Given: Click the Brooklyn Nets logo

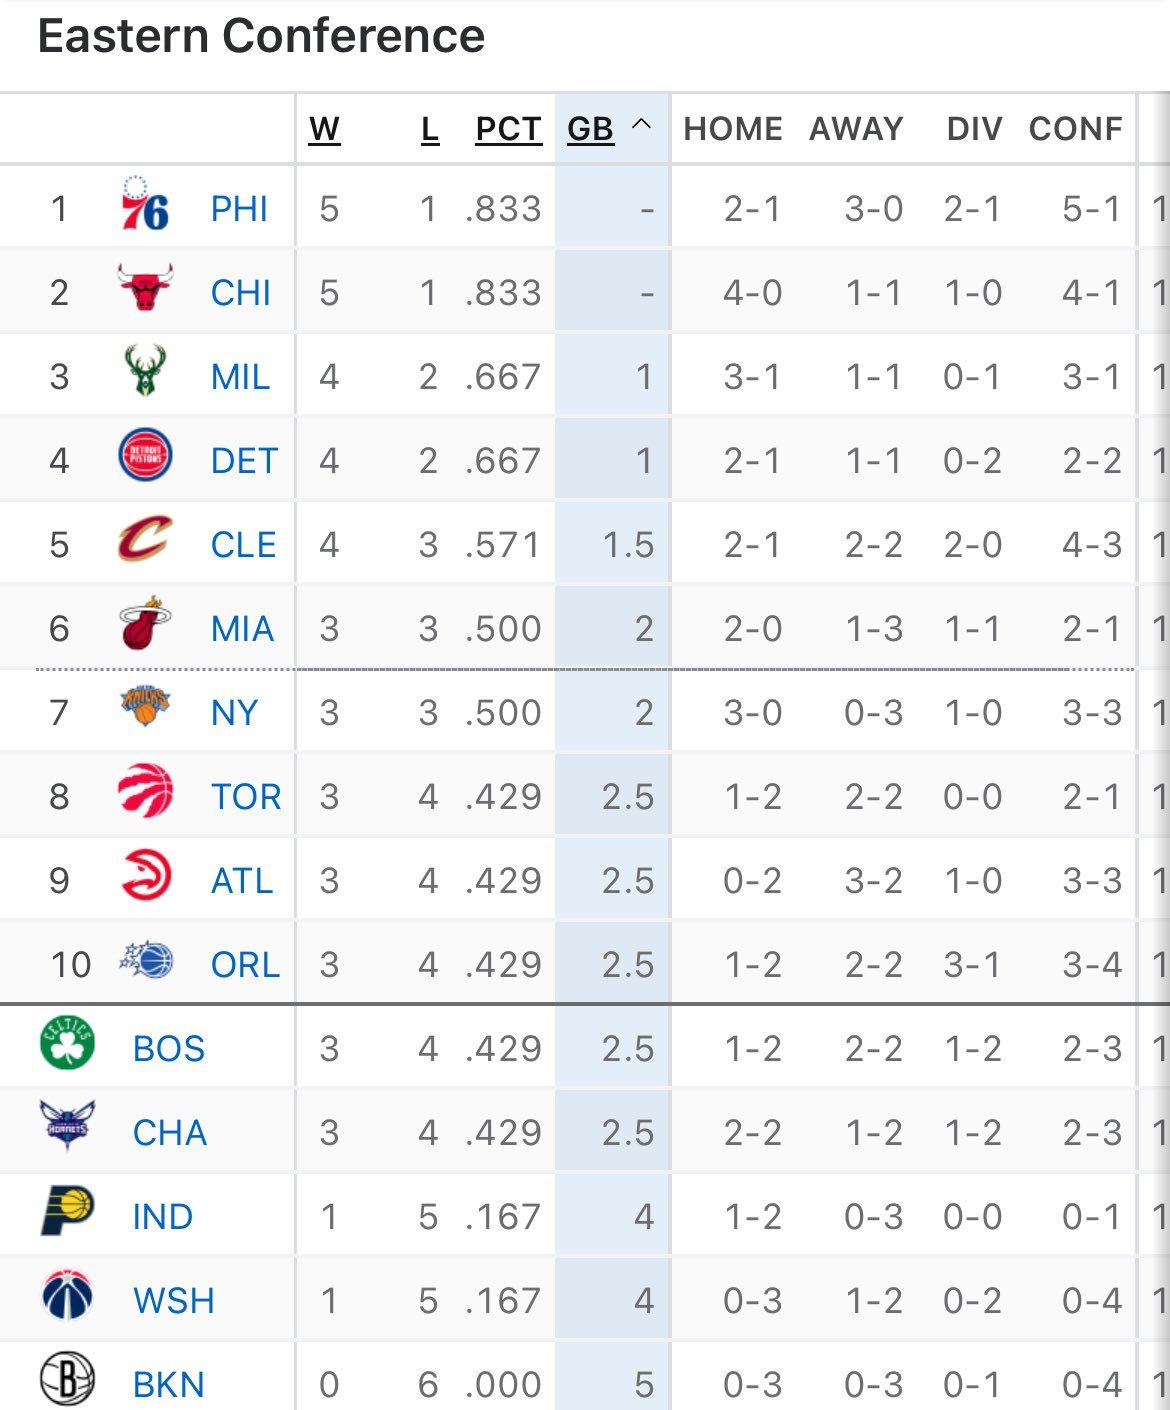Looking at the screenshot, I should pyautogui.click(x=67, y=1379).
